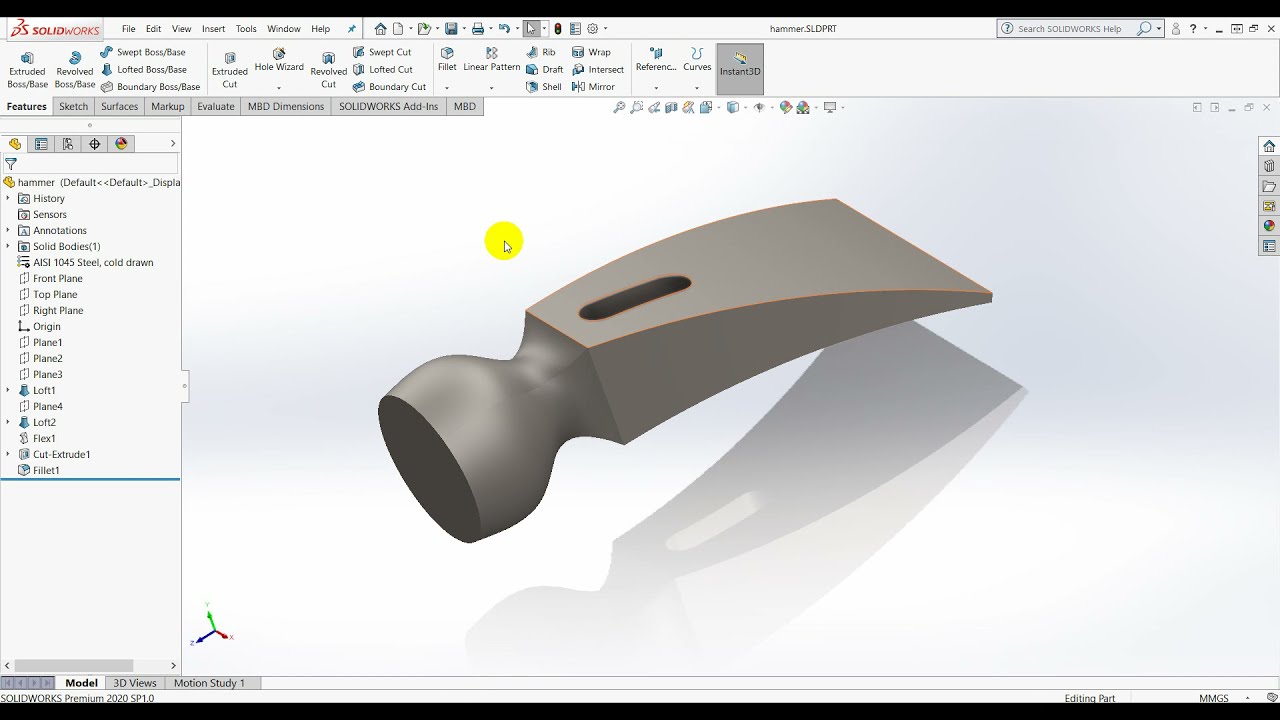1280x720 pixels.
Task: Select the Lofted Cut command
Action: pos(383,69)
